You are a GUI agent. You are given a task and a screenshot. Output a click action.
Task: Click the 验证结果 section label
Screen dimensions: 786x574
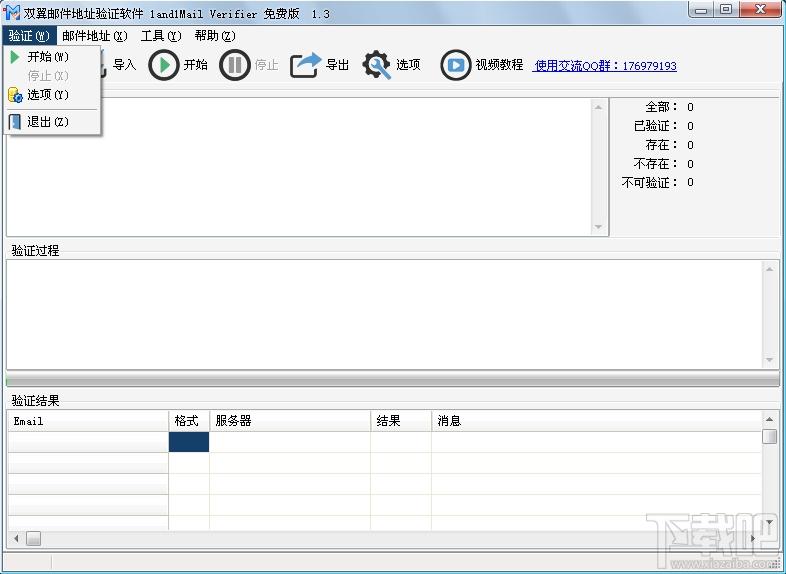35,401
